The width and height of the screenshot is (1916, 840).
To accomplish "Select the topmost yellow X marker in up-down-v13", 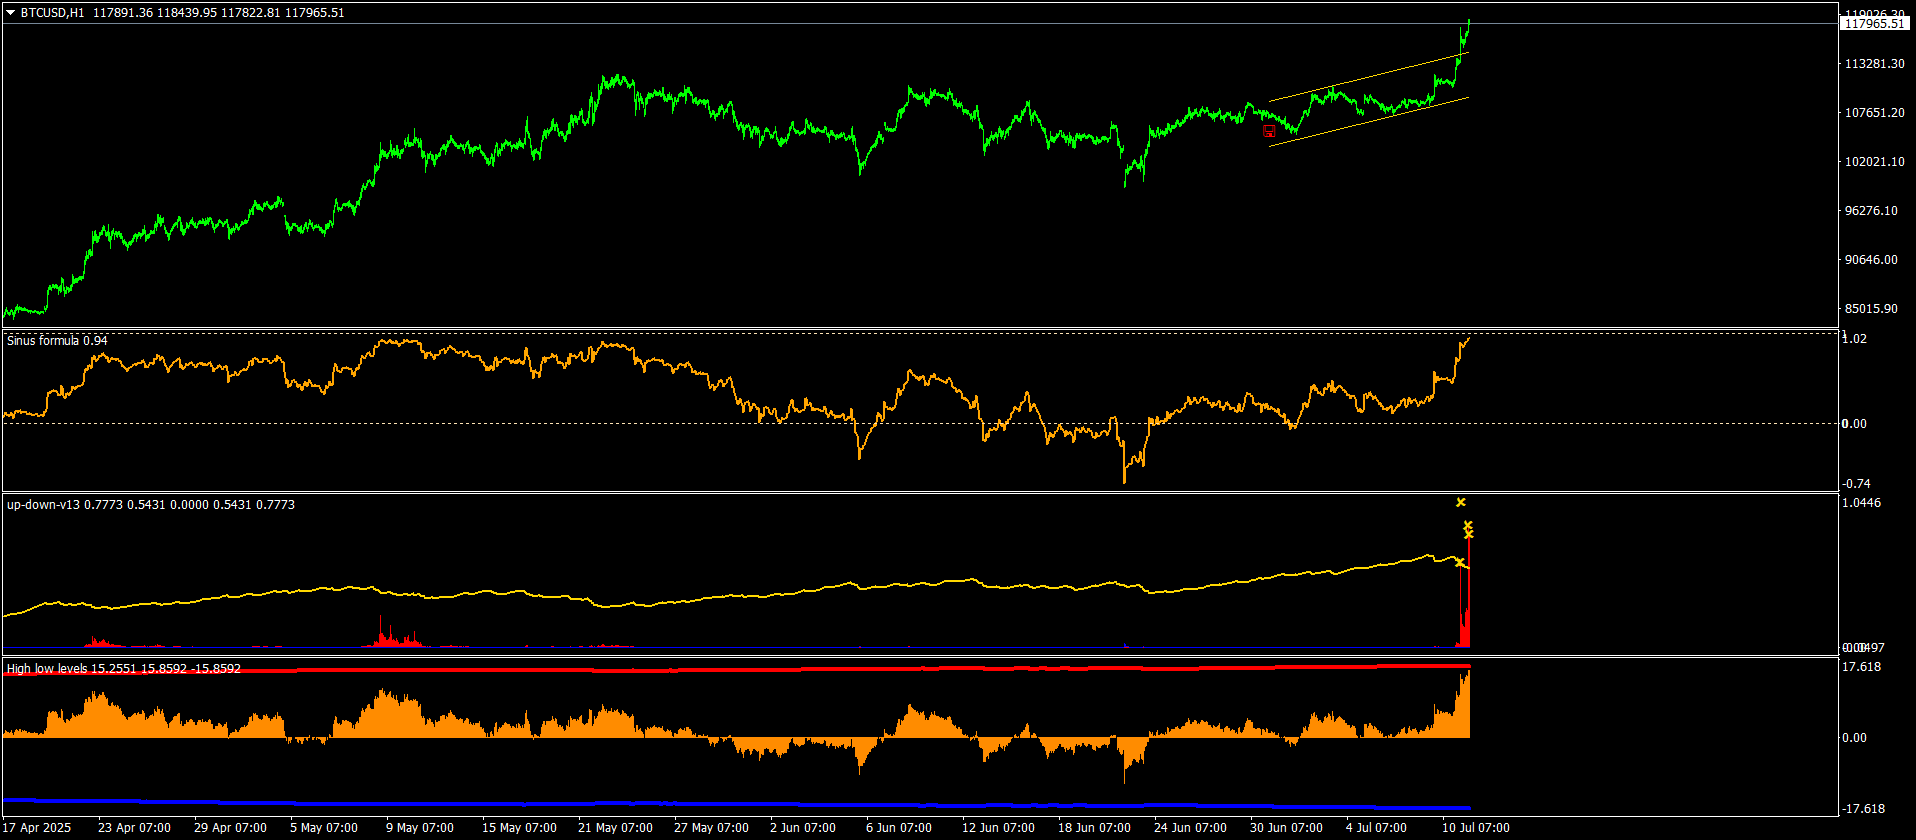I will coord(1460,502).
